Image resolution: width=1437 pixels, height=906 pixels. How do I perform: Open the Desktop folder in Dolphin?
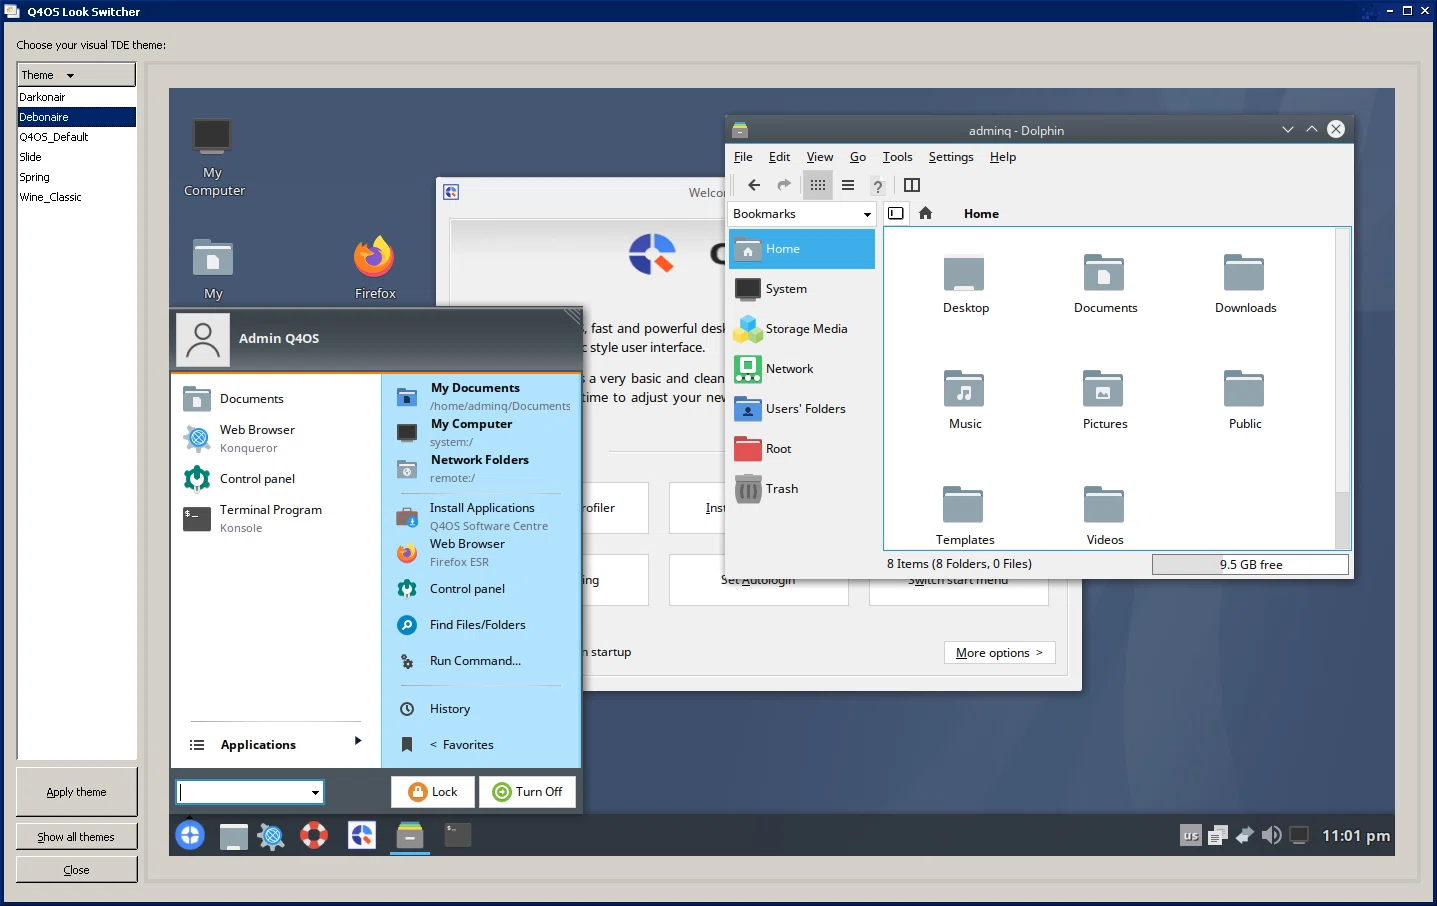click(965, 284)
